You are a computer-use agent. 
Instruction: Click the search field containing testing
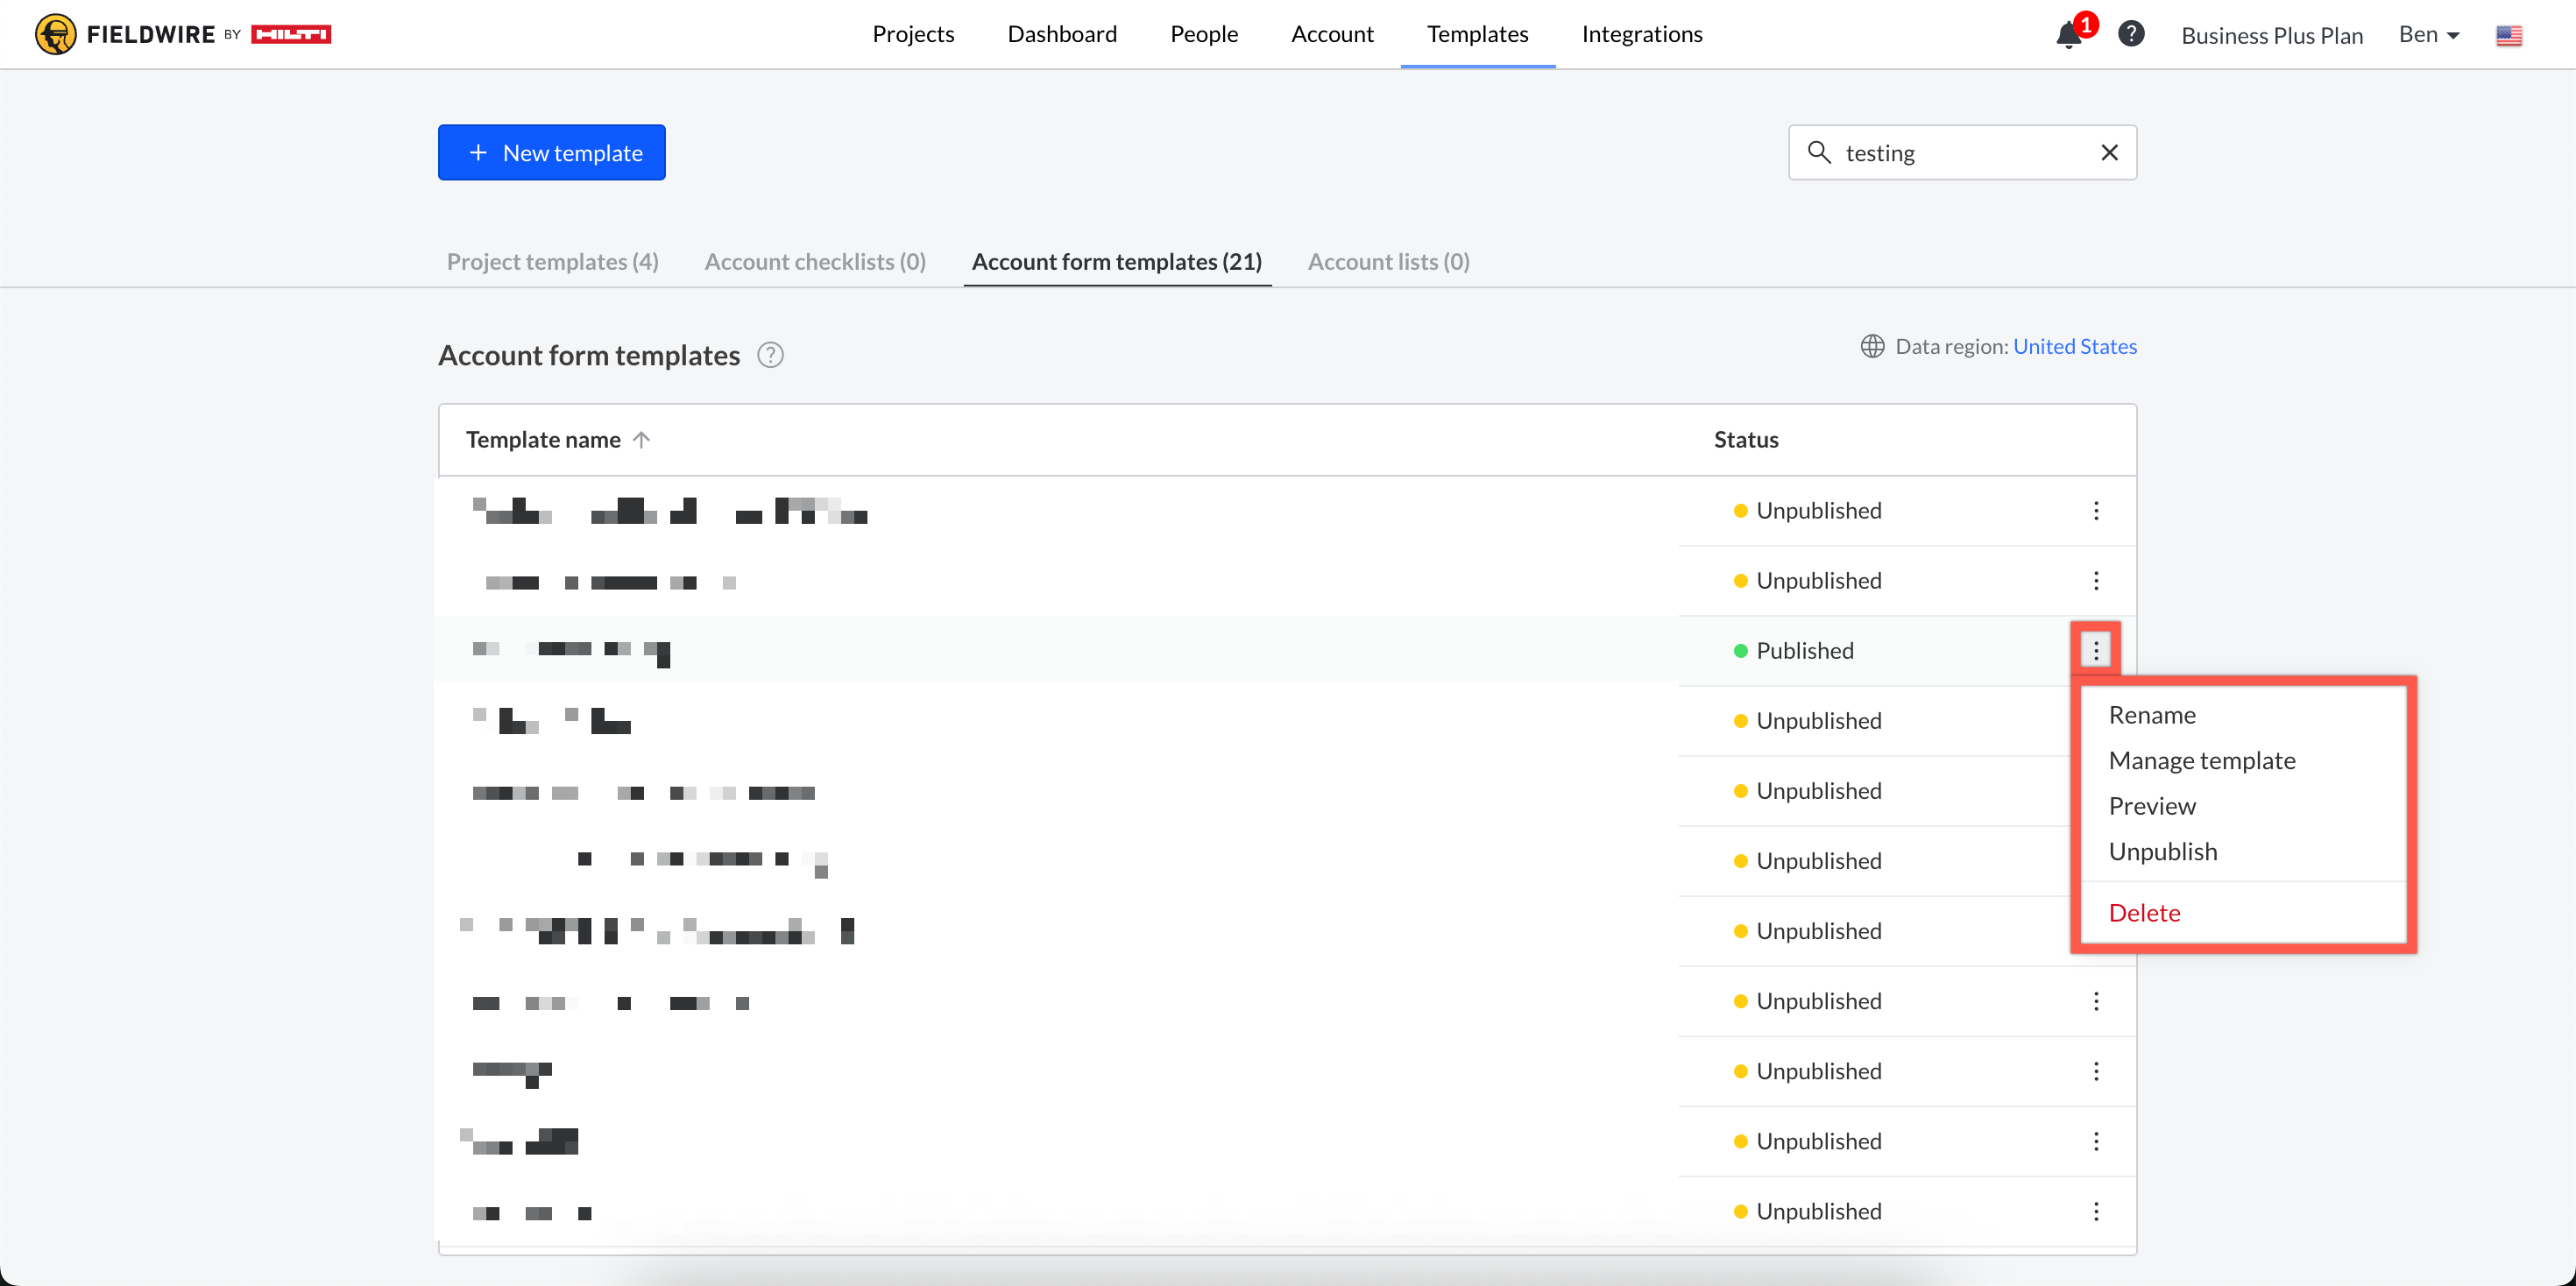(x=1960, y=153)
